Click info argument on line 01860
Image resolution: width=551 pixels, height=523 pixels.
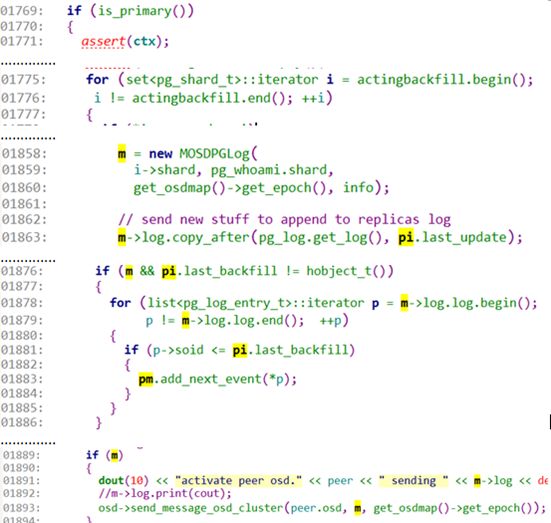(x=358, y=187)
